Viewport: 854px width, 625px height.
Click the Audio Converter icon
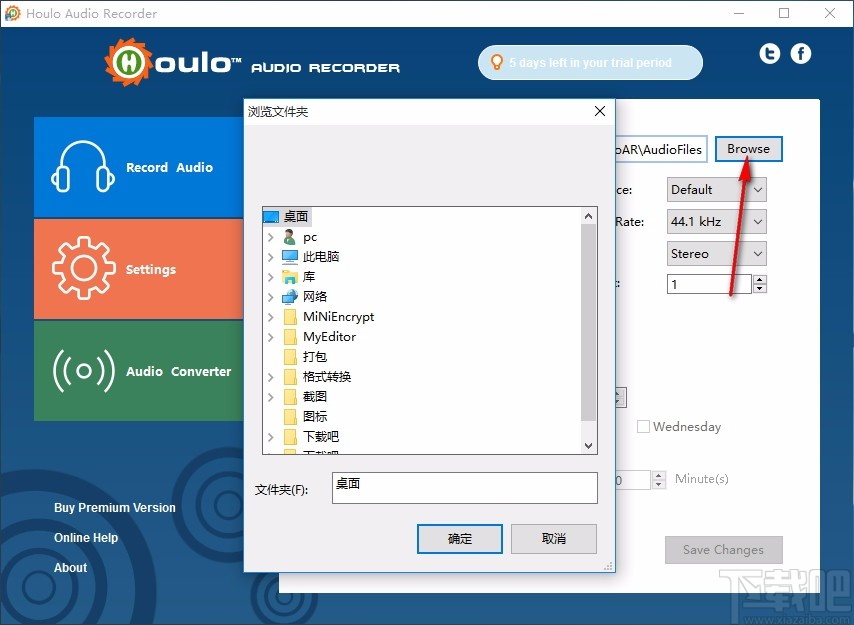click(83, 371)
